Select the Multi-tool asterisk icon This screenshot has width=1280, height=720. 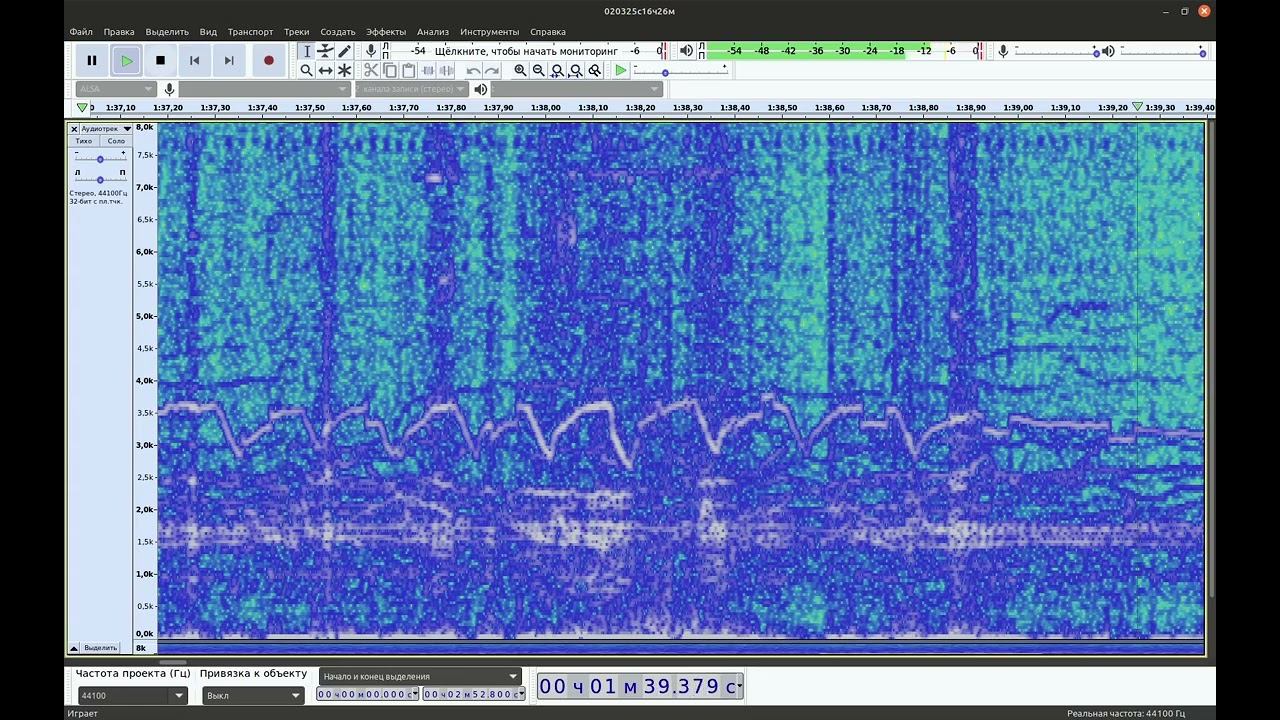click(x=345, y=70)
